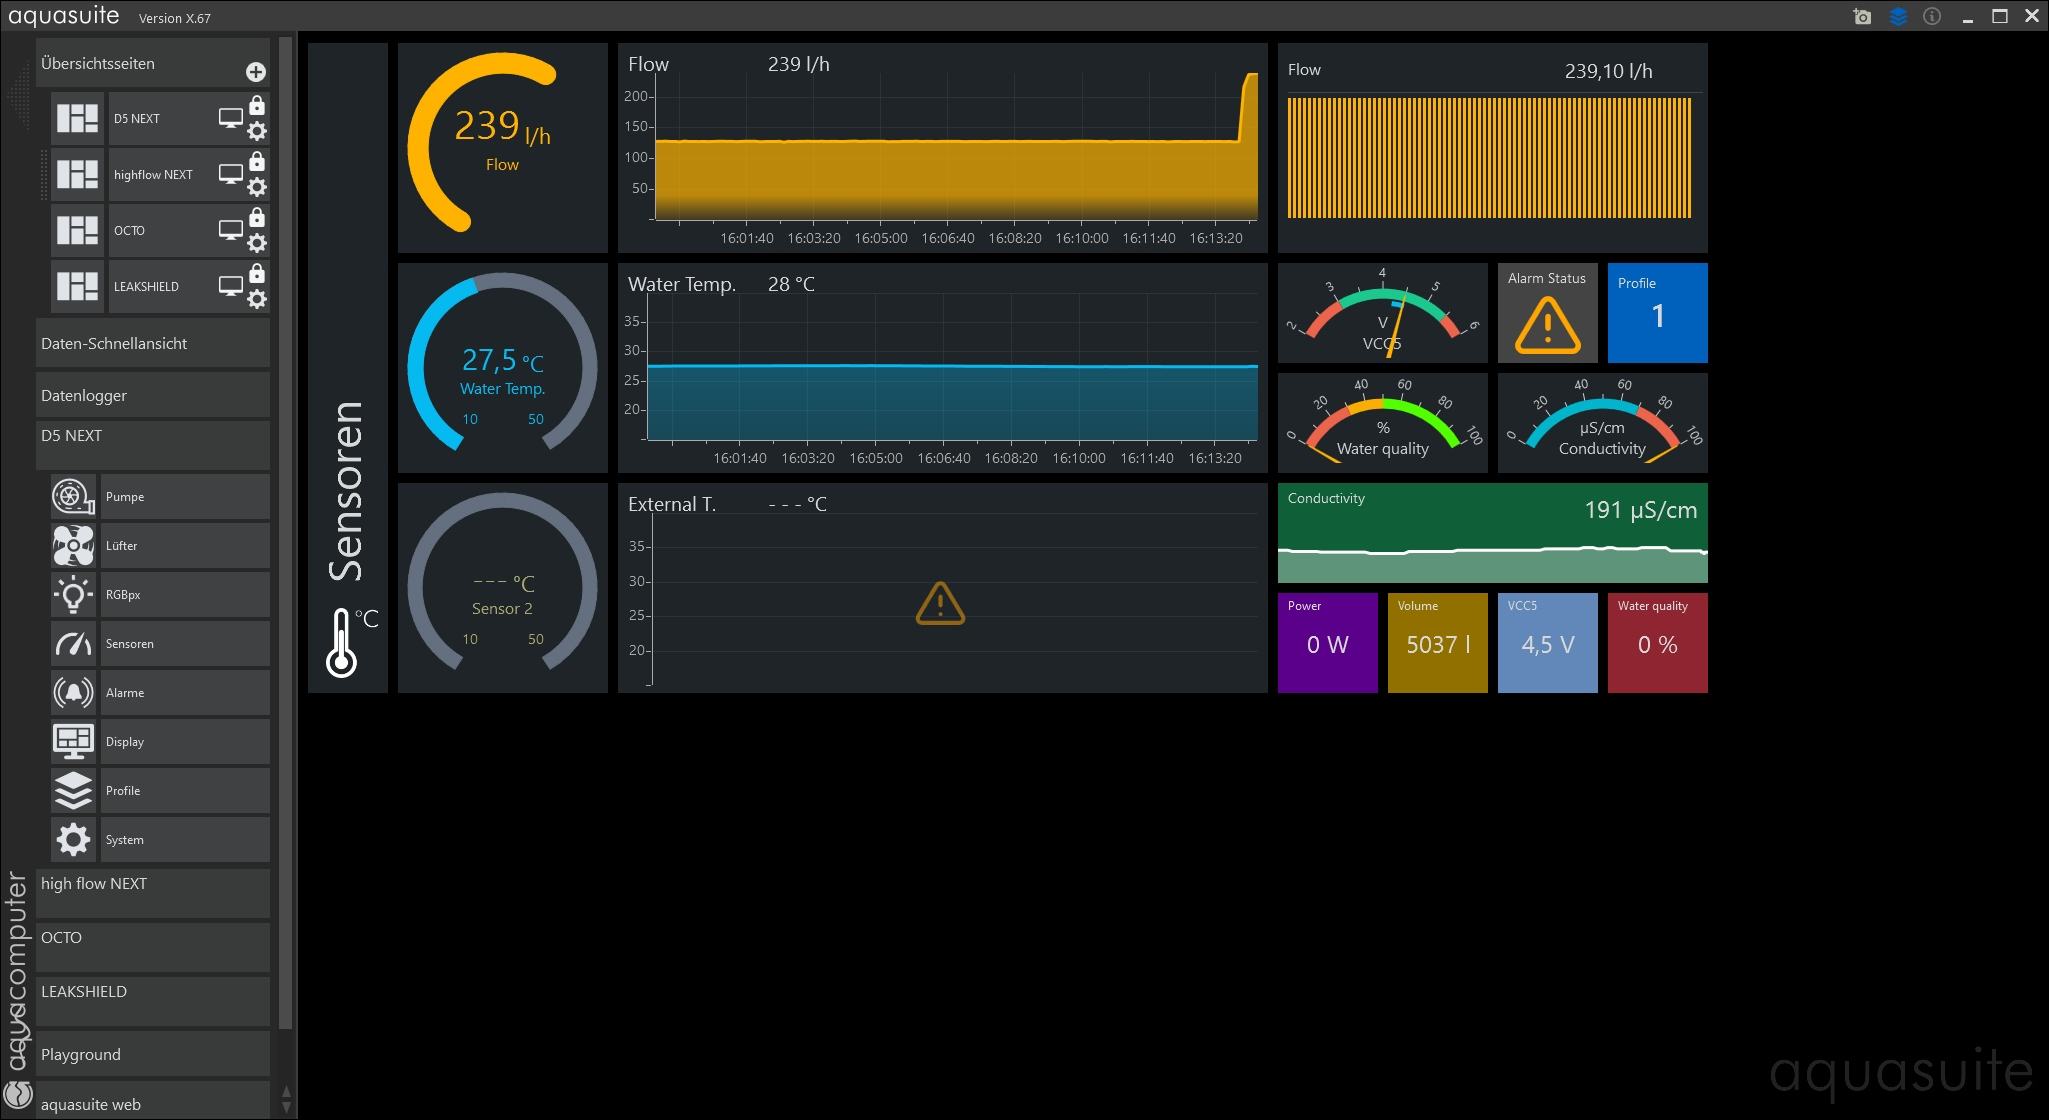
Task: Open settings gear for highflow NEXT page
Action: pyautogui.click(x=257, y=187)
